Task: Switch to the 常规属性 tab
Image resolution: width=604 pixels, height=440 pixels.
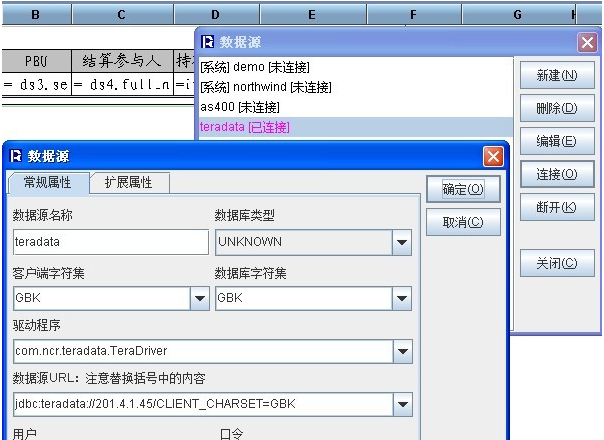Action: (48, 182)
